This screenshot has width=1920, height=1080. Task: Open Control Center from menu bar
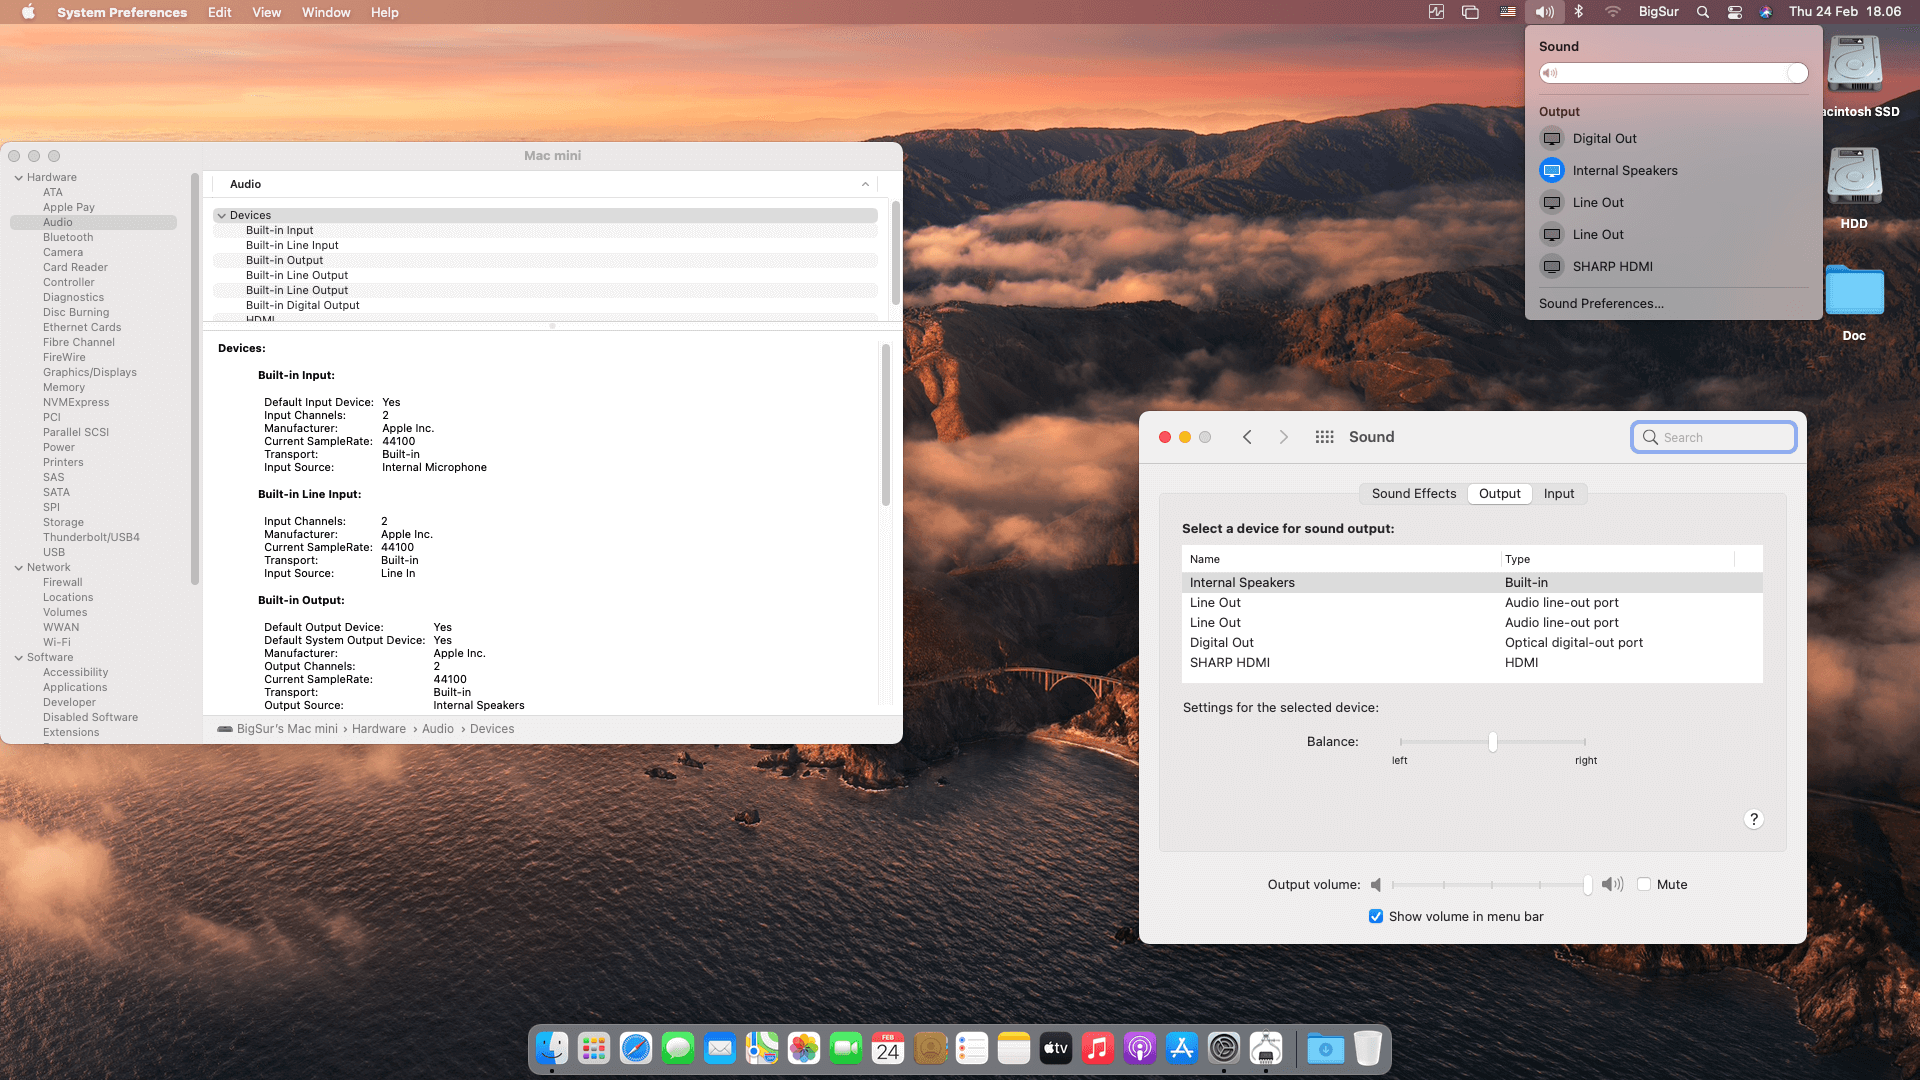1735,12
